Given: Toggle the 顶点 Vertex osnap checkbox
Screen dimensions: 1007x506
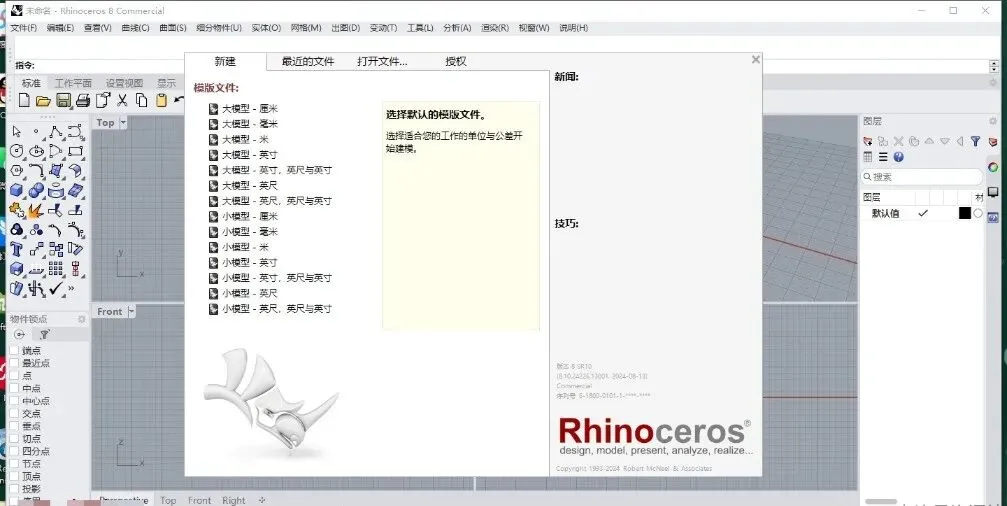Looking at the screenshot, I should click(14, 476).
